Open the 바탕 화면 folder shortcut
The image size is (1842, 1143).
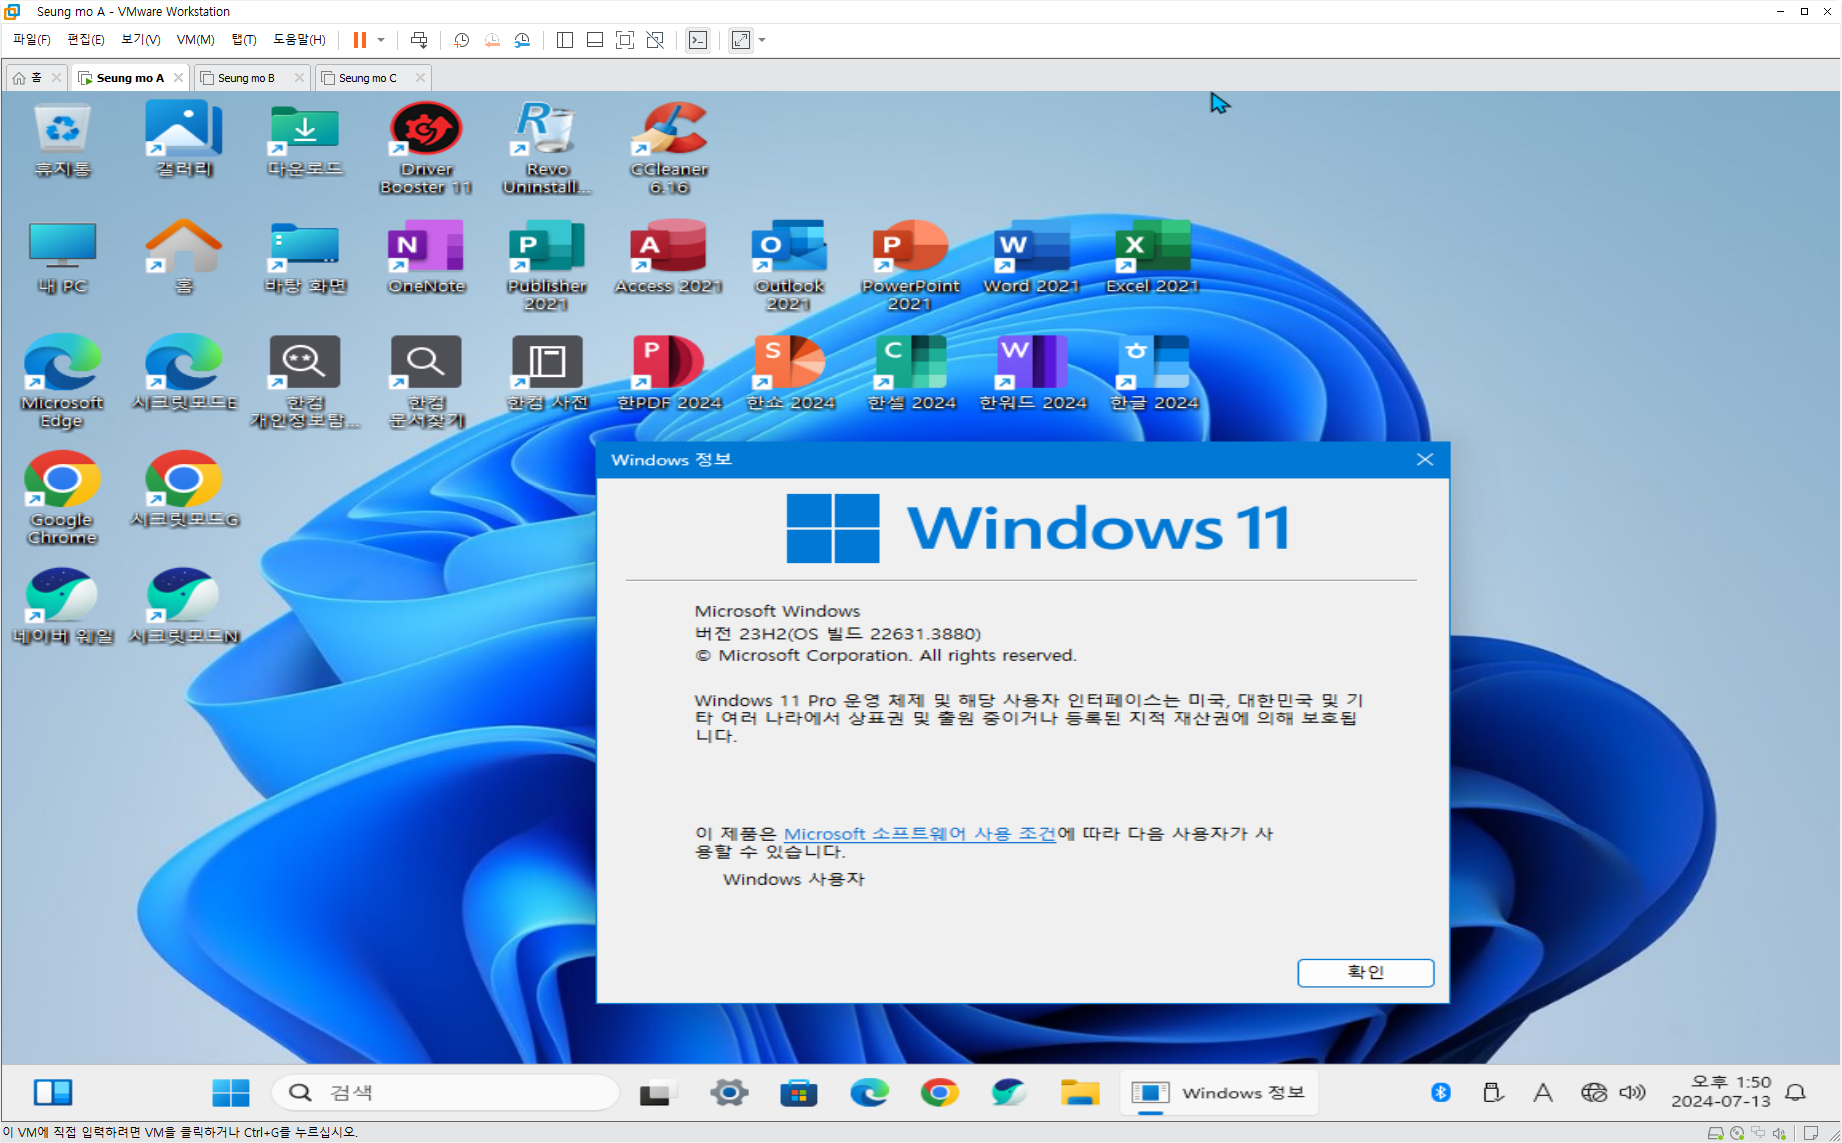click(305, 257)
